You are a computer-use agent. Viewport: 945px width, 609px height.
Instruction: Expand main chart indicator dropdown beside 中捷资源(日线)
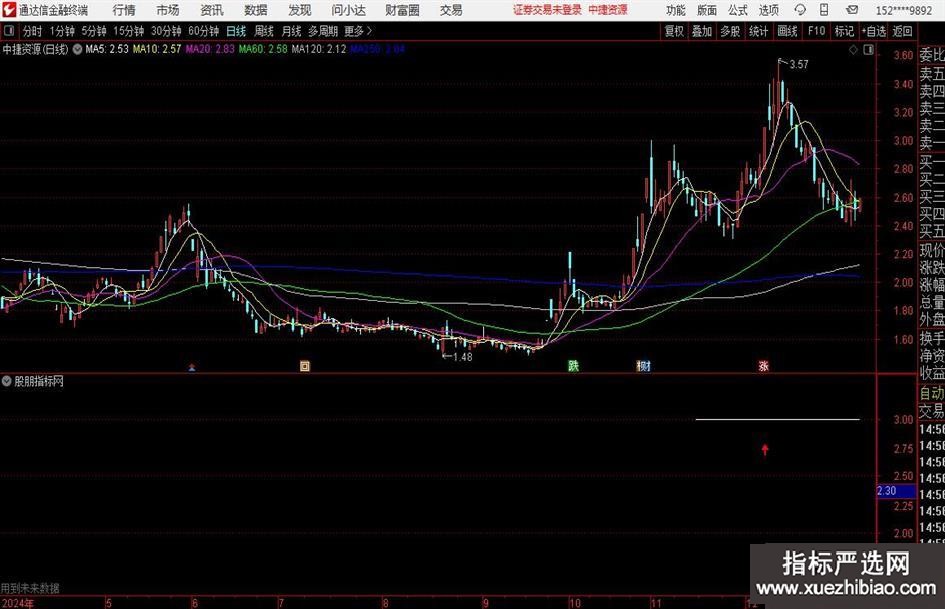tap(77, 49)
